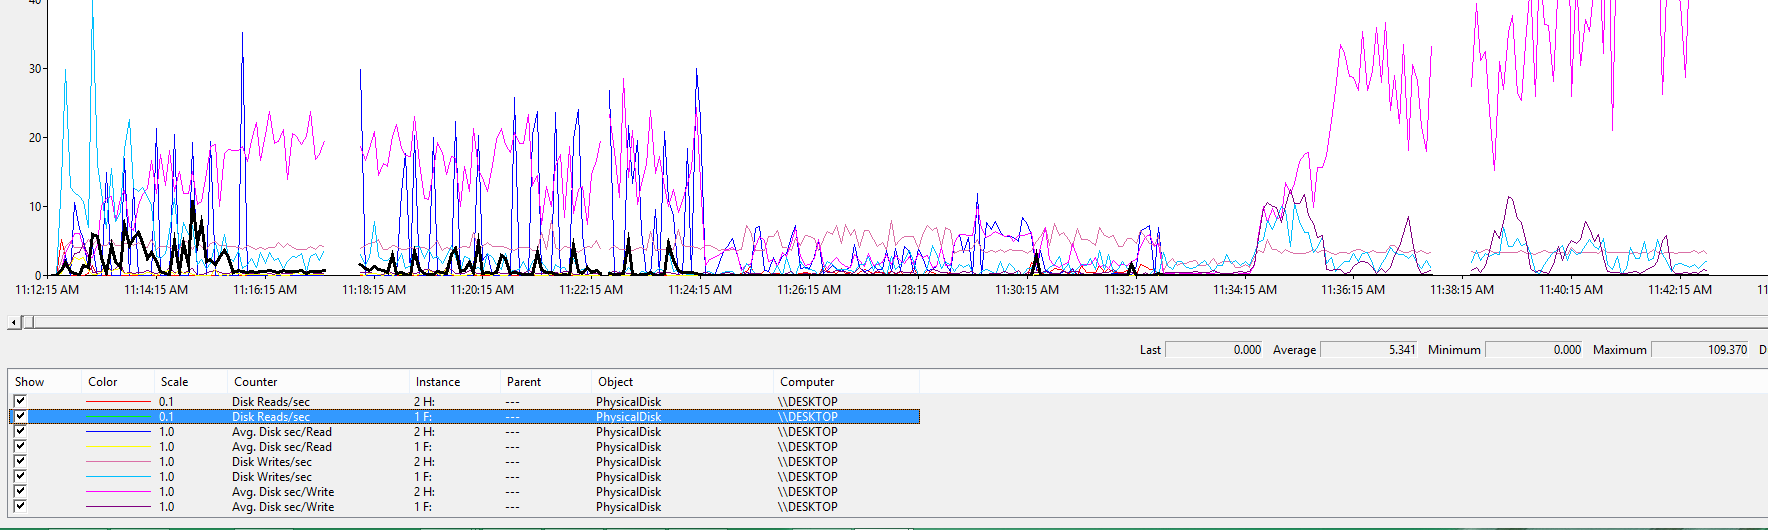Select the Avg. Disk sec/Read 2 H: row
The width and height of the screenshot is (1768, 530).
(x=282, y=432)
